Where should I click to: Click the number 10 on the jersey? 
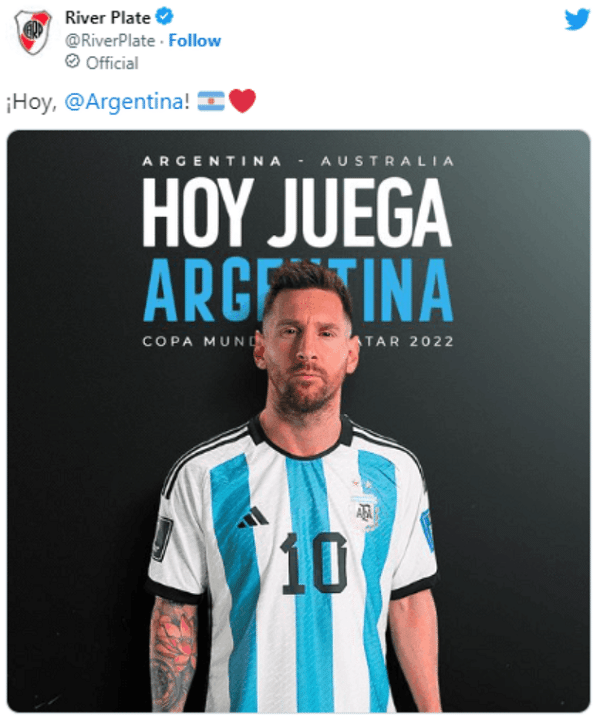point(314,563)
